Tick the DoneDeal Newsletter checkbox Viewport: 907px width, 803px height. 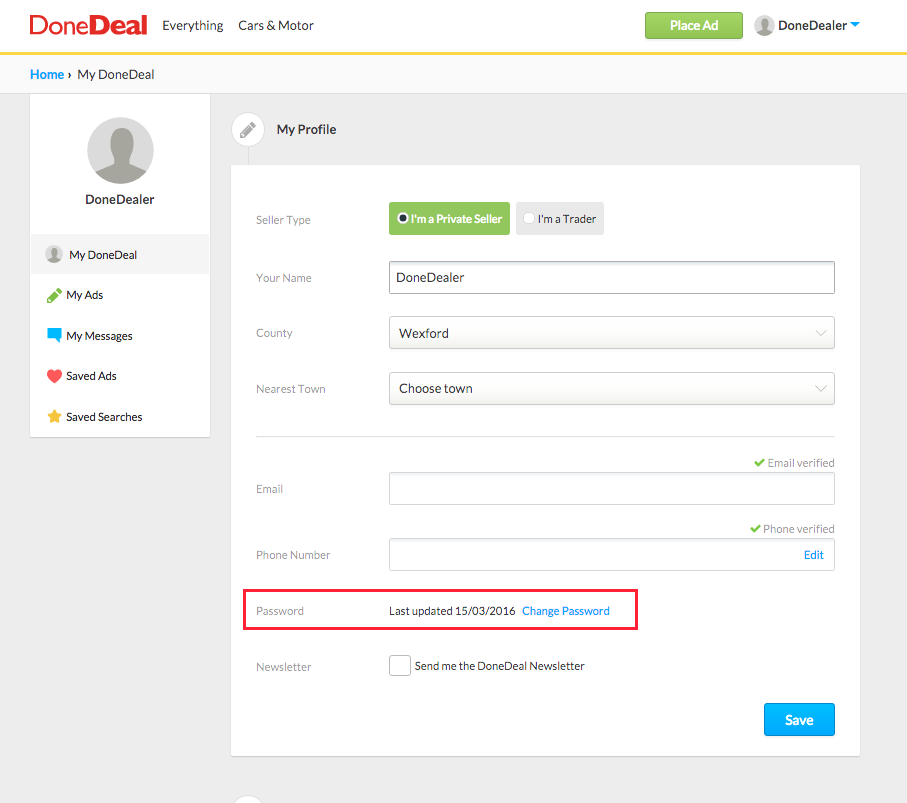[x=400, y=666]
